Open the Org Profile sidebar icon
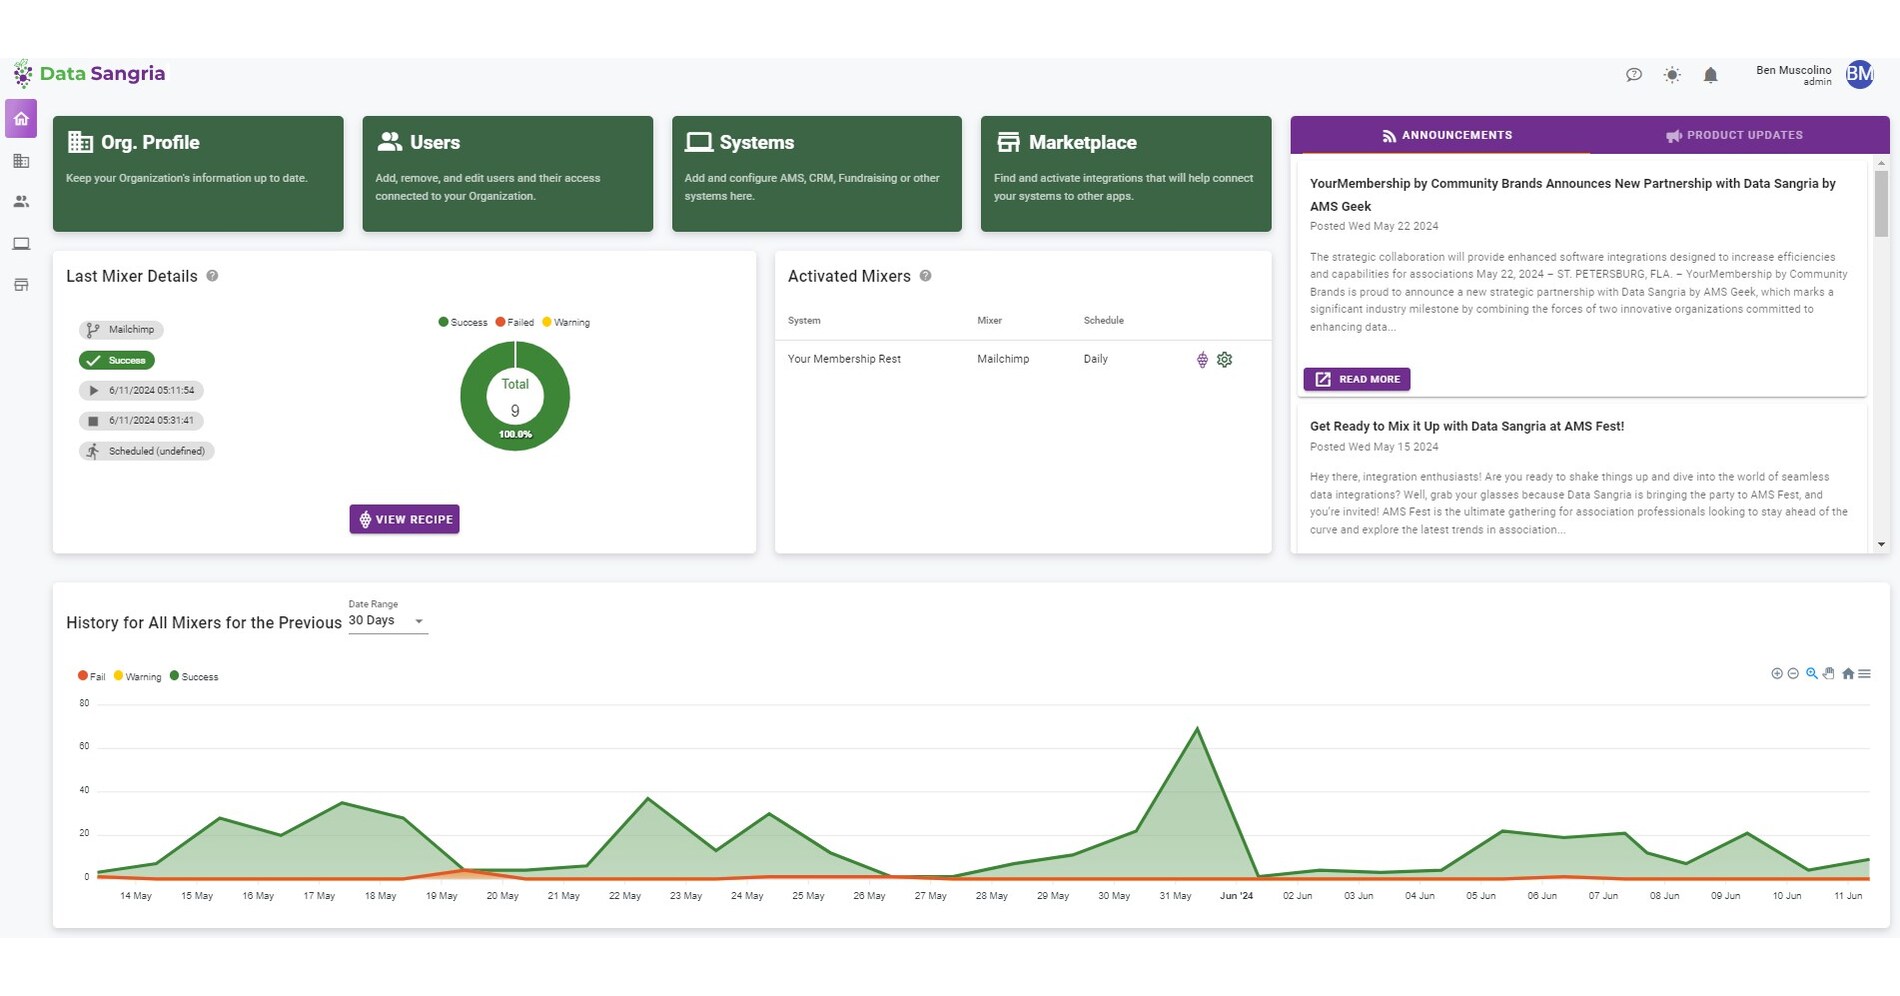The height and width of the screenshot is (996, 1900). [x=21, y=161]
